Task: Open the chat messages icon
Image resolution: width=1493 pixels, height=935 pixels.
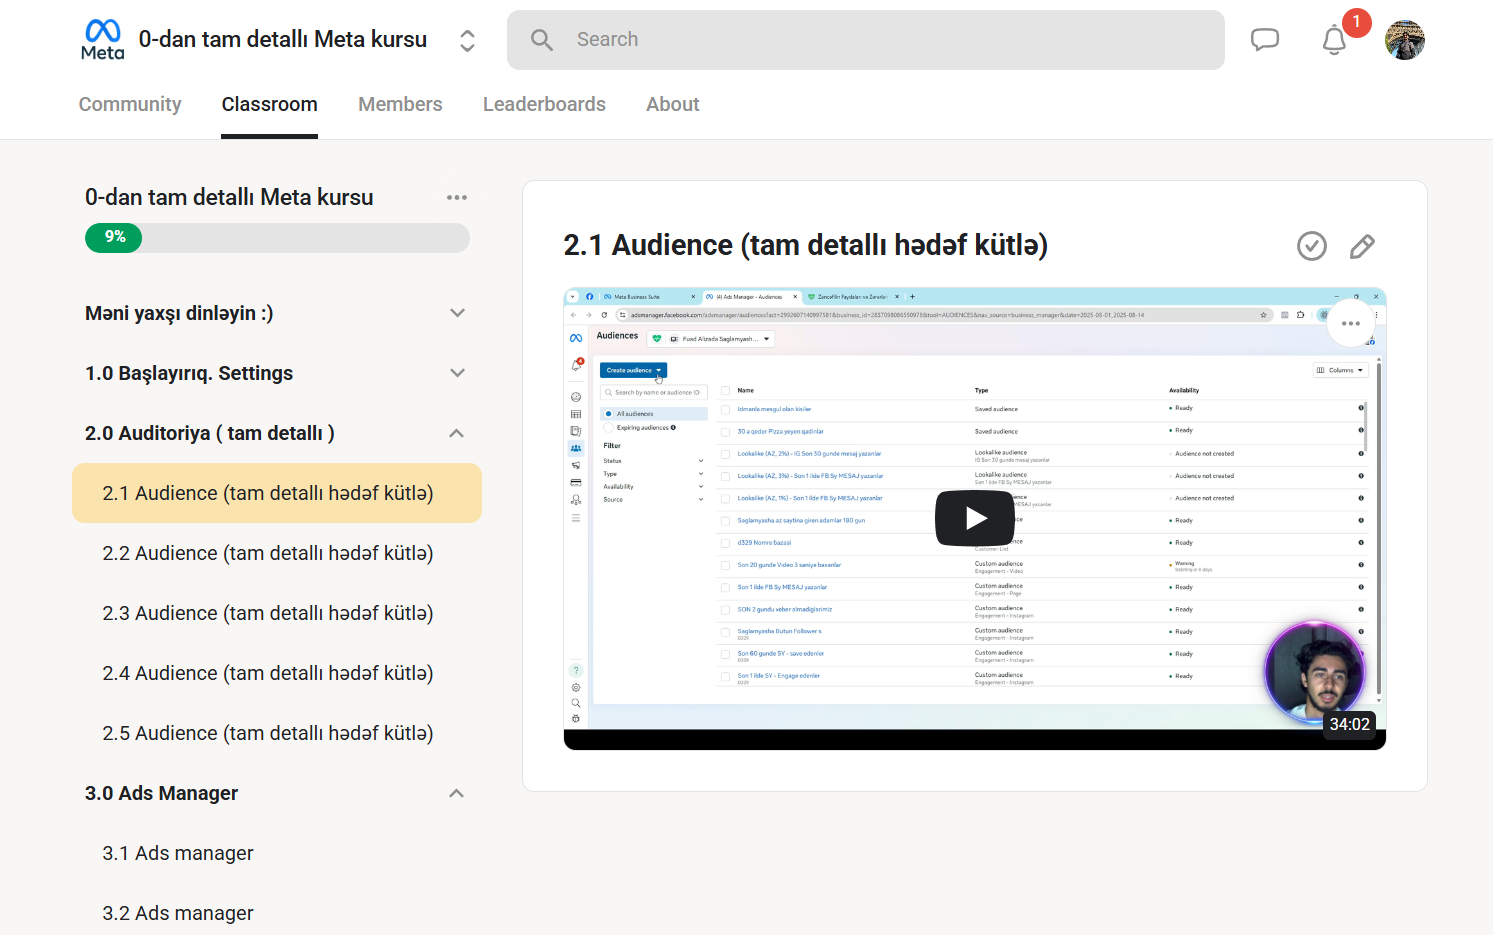Action: [x=1265, y=40]
